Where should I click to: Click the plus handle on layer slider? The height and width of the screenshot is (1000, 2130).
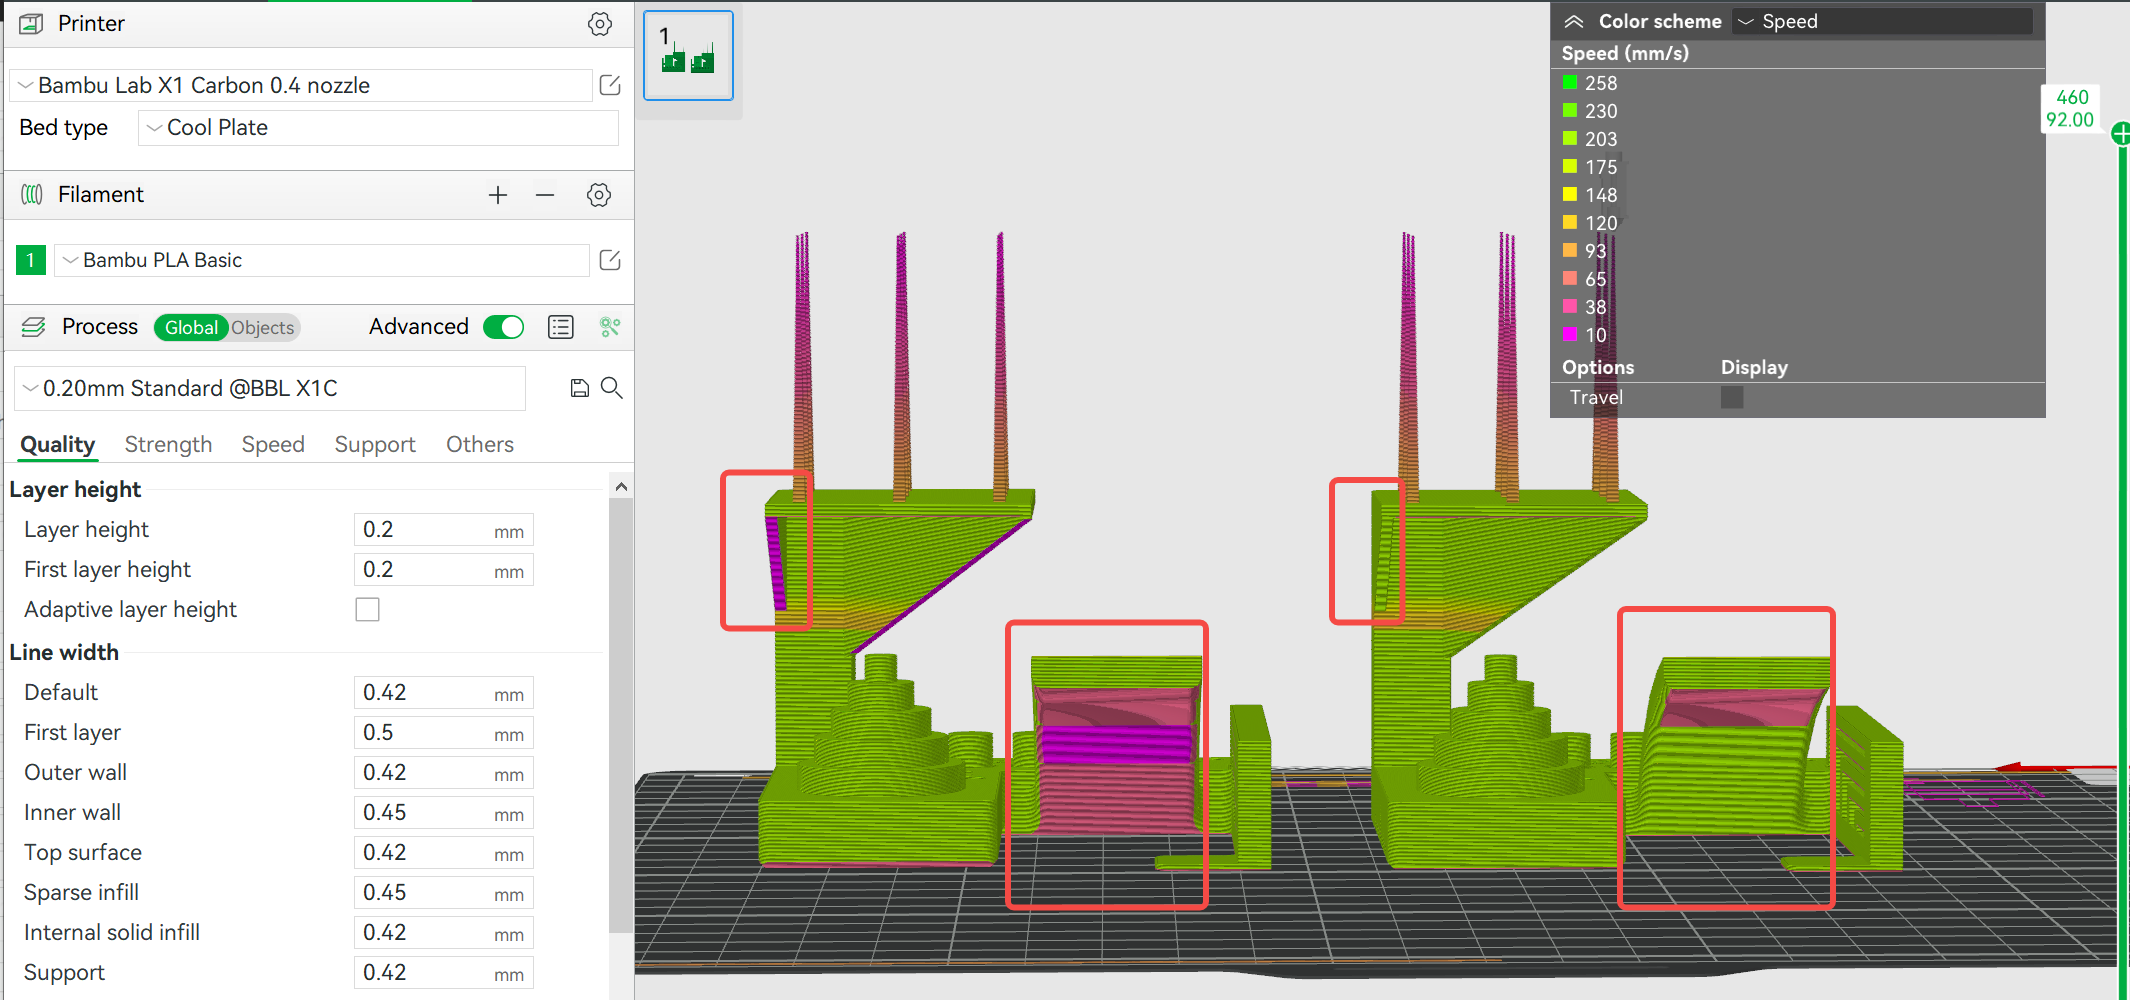[2120, 133]
